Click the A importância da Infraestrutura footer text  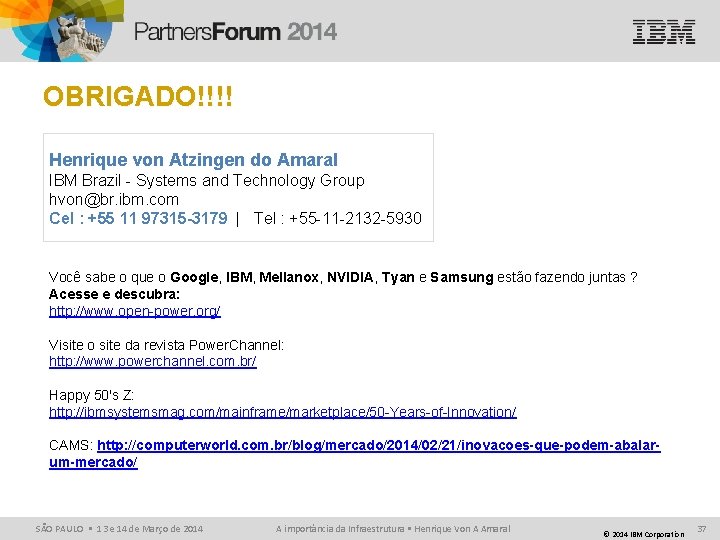(393, 529)
